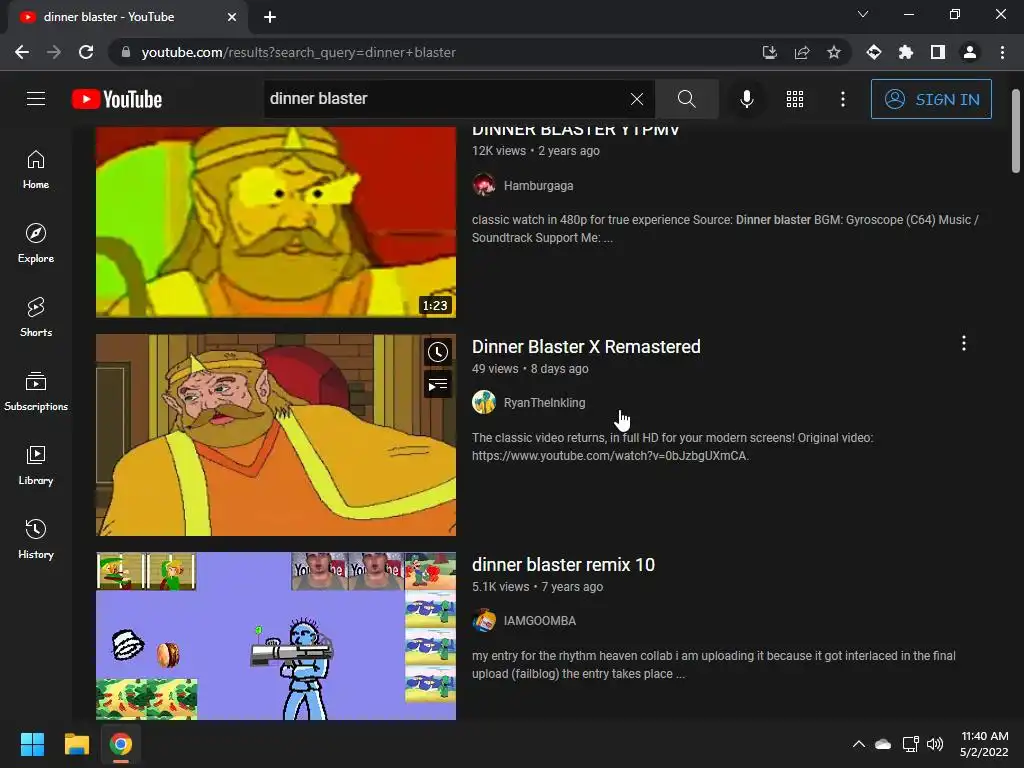Open volume control in tray

coord(935,744)
